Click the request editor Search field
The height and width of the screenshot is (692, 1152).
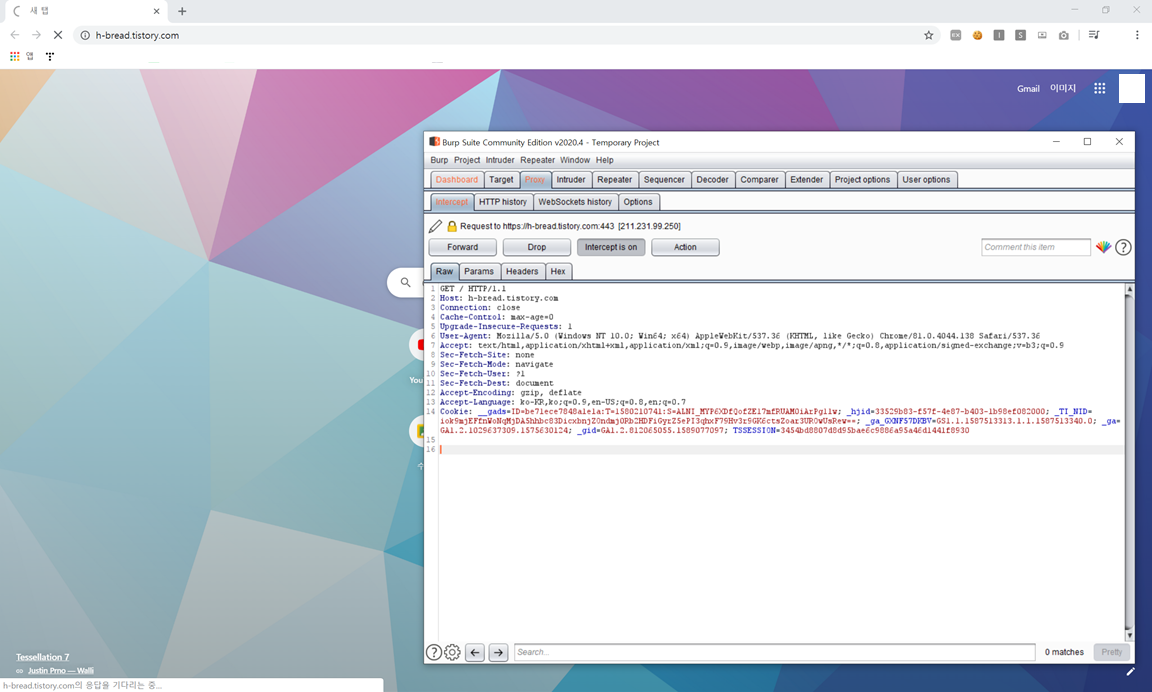(x=774, y=652)
